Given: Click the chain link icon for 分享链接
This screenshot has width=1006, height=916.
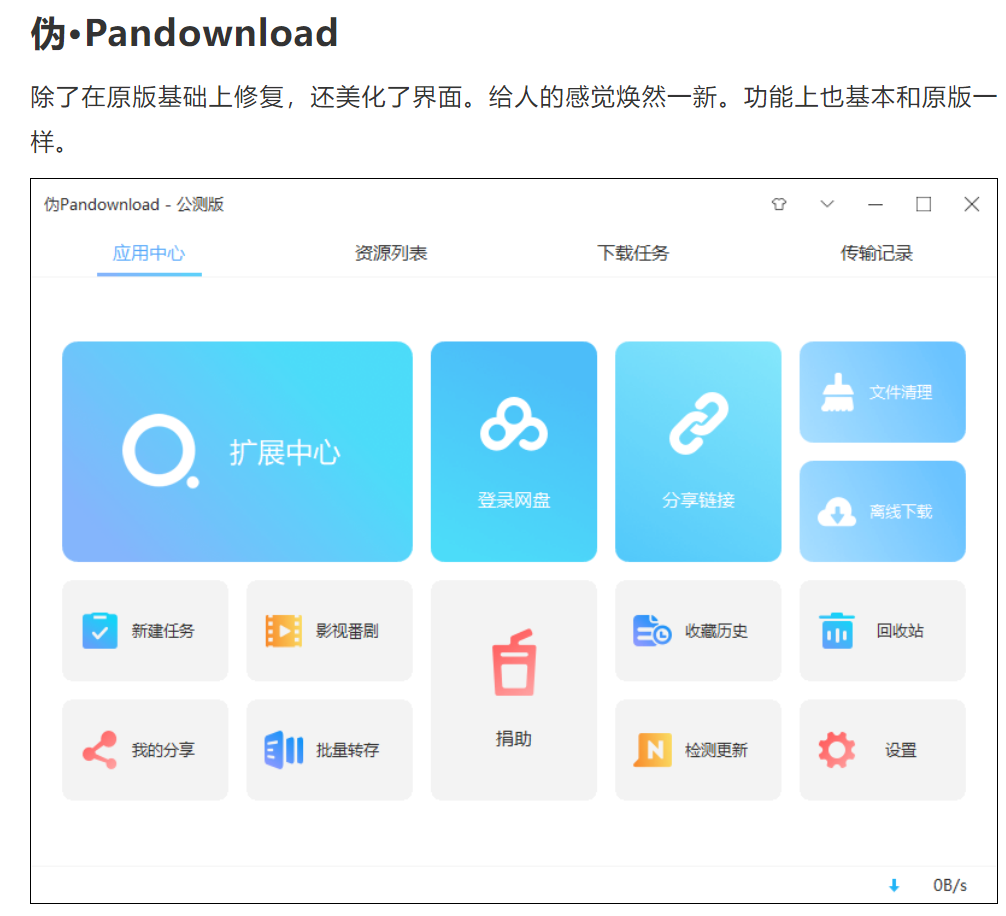Looking at the screenshot, I should (x=698, y=423).
